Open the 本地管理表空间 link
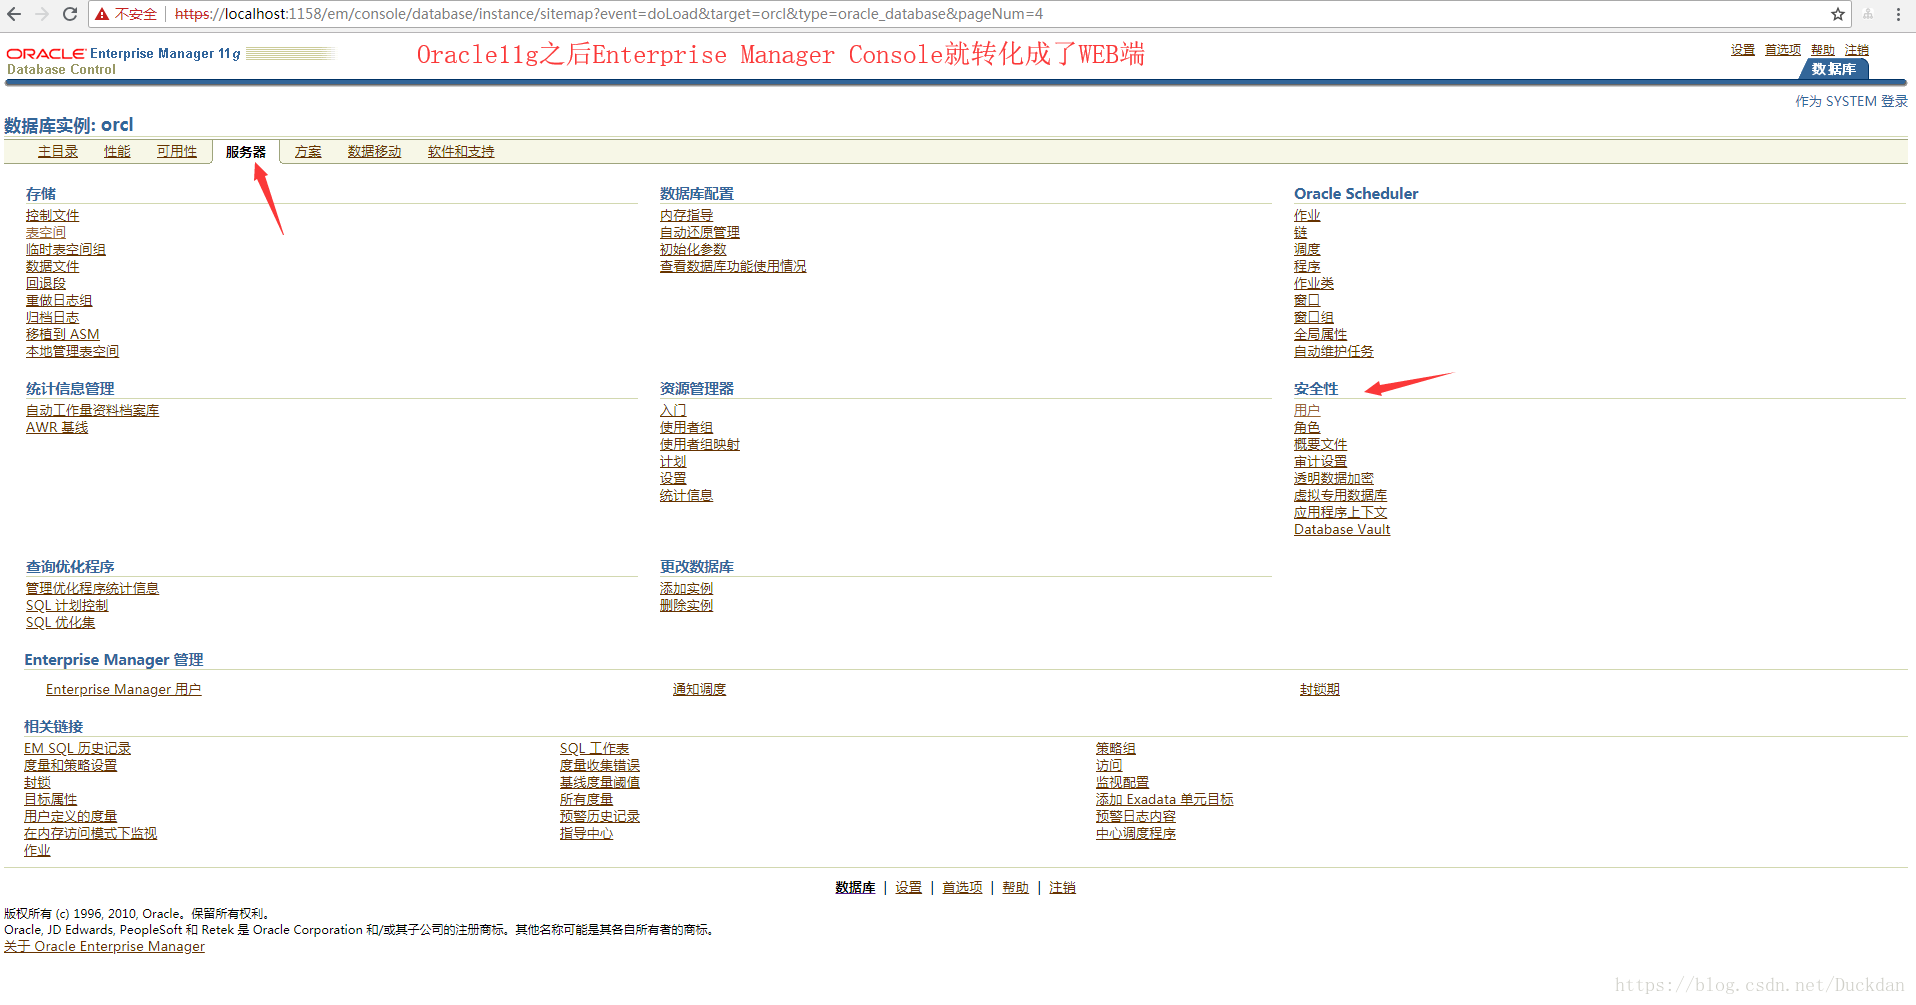1916x1005 pixels. 72,352
